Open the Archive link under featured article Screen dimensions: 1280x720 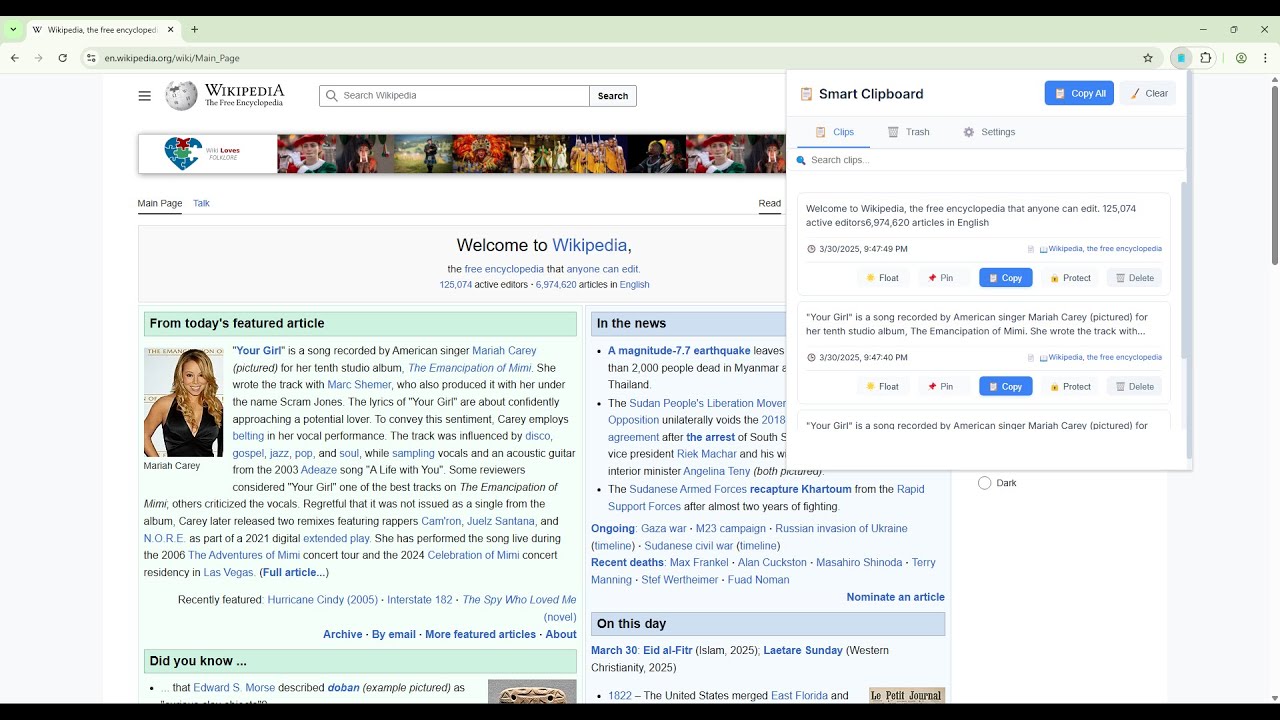(343, 634)
